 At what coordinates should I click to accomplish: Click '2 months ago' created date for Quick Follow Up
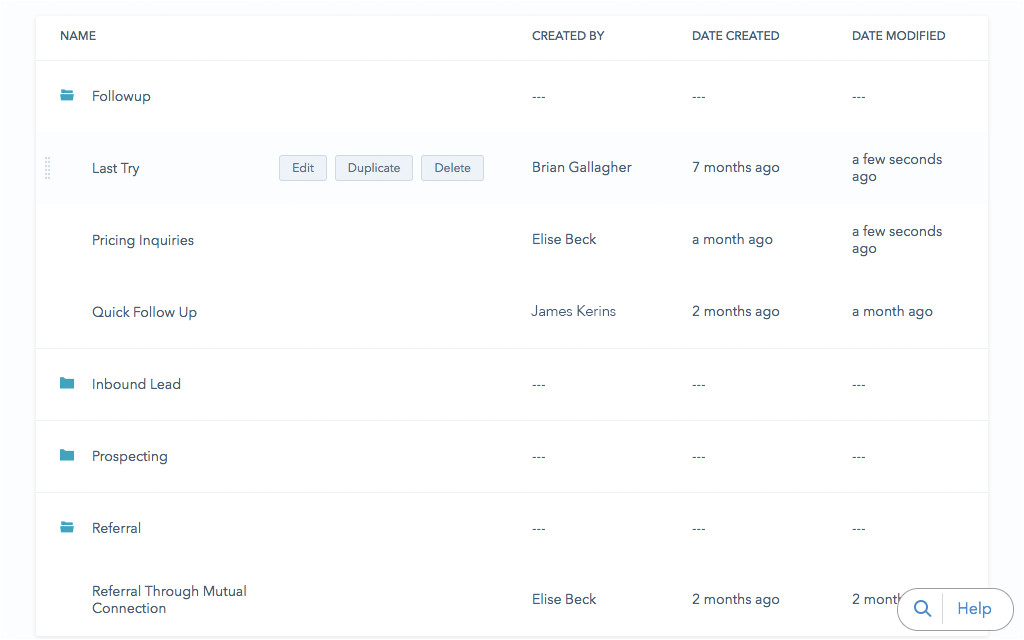(x=735, y=311)
